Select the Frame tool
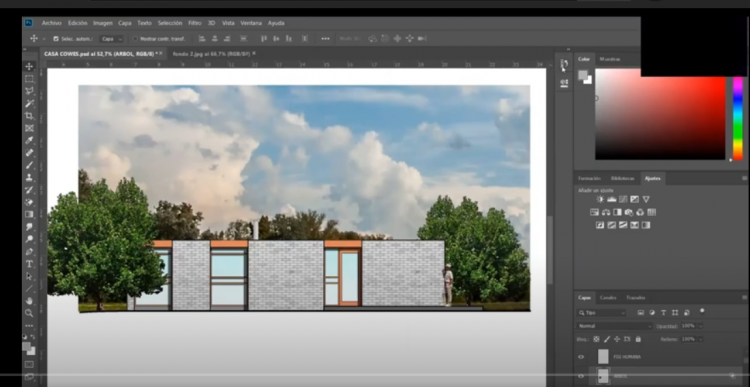 (x=29, y=128)
